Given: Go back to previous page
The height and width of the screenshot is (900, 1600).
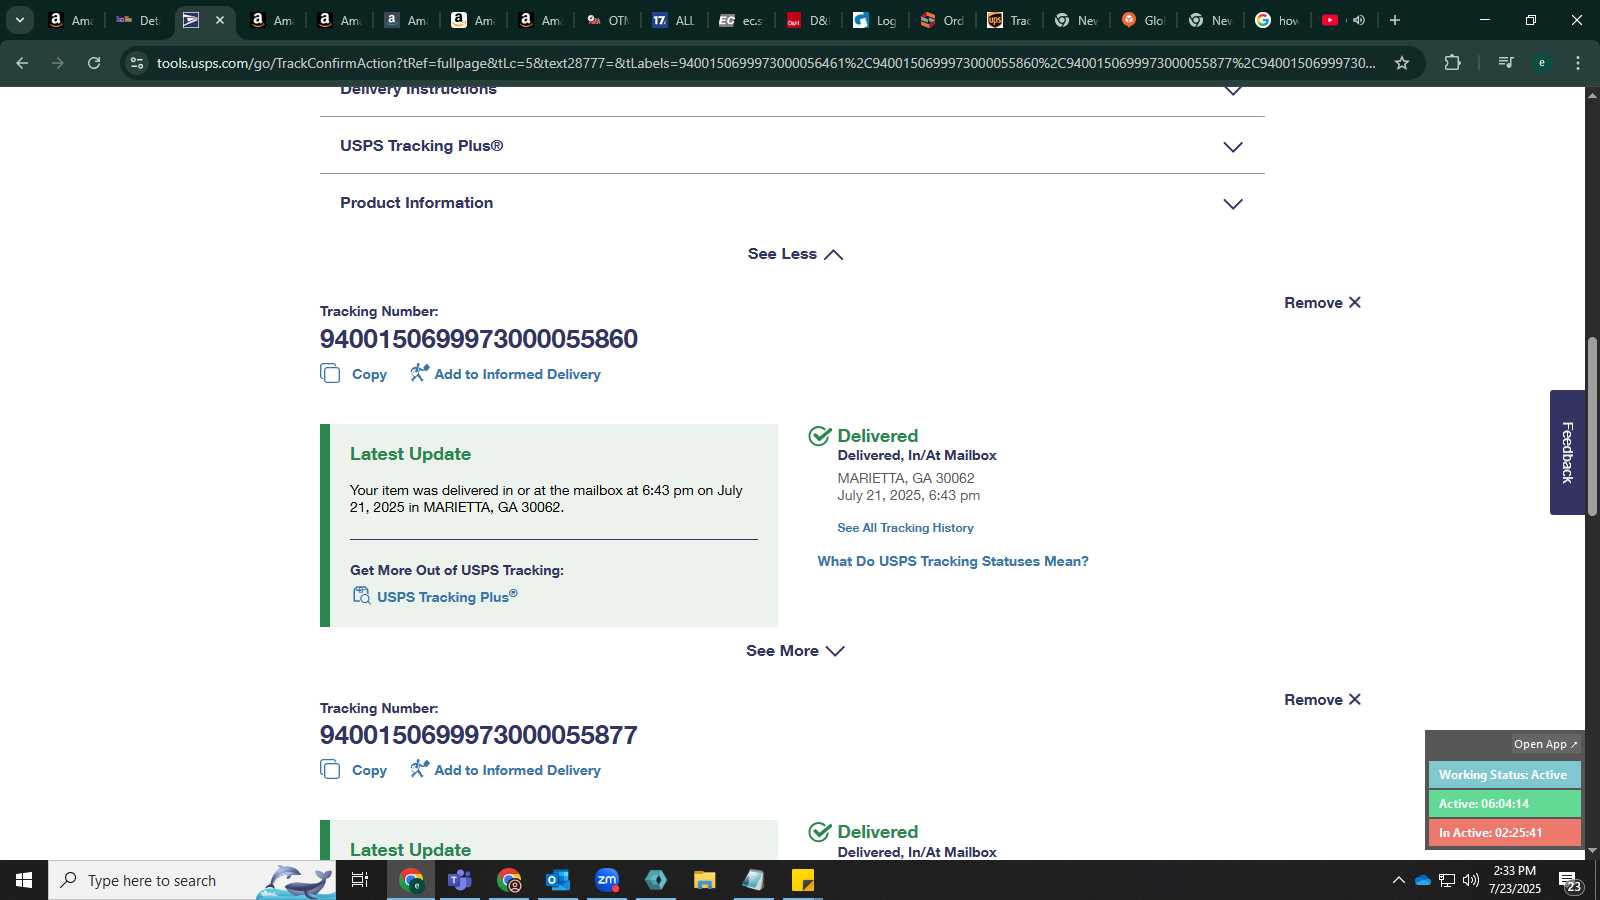Looking at the screenshot, I should pos(22,63).
